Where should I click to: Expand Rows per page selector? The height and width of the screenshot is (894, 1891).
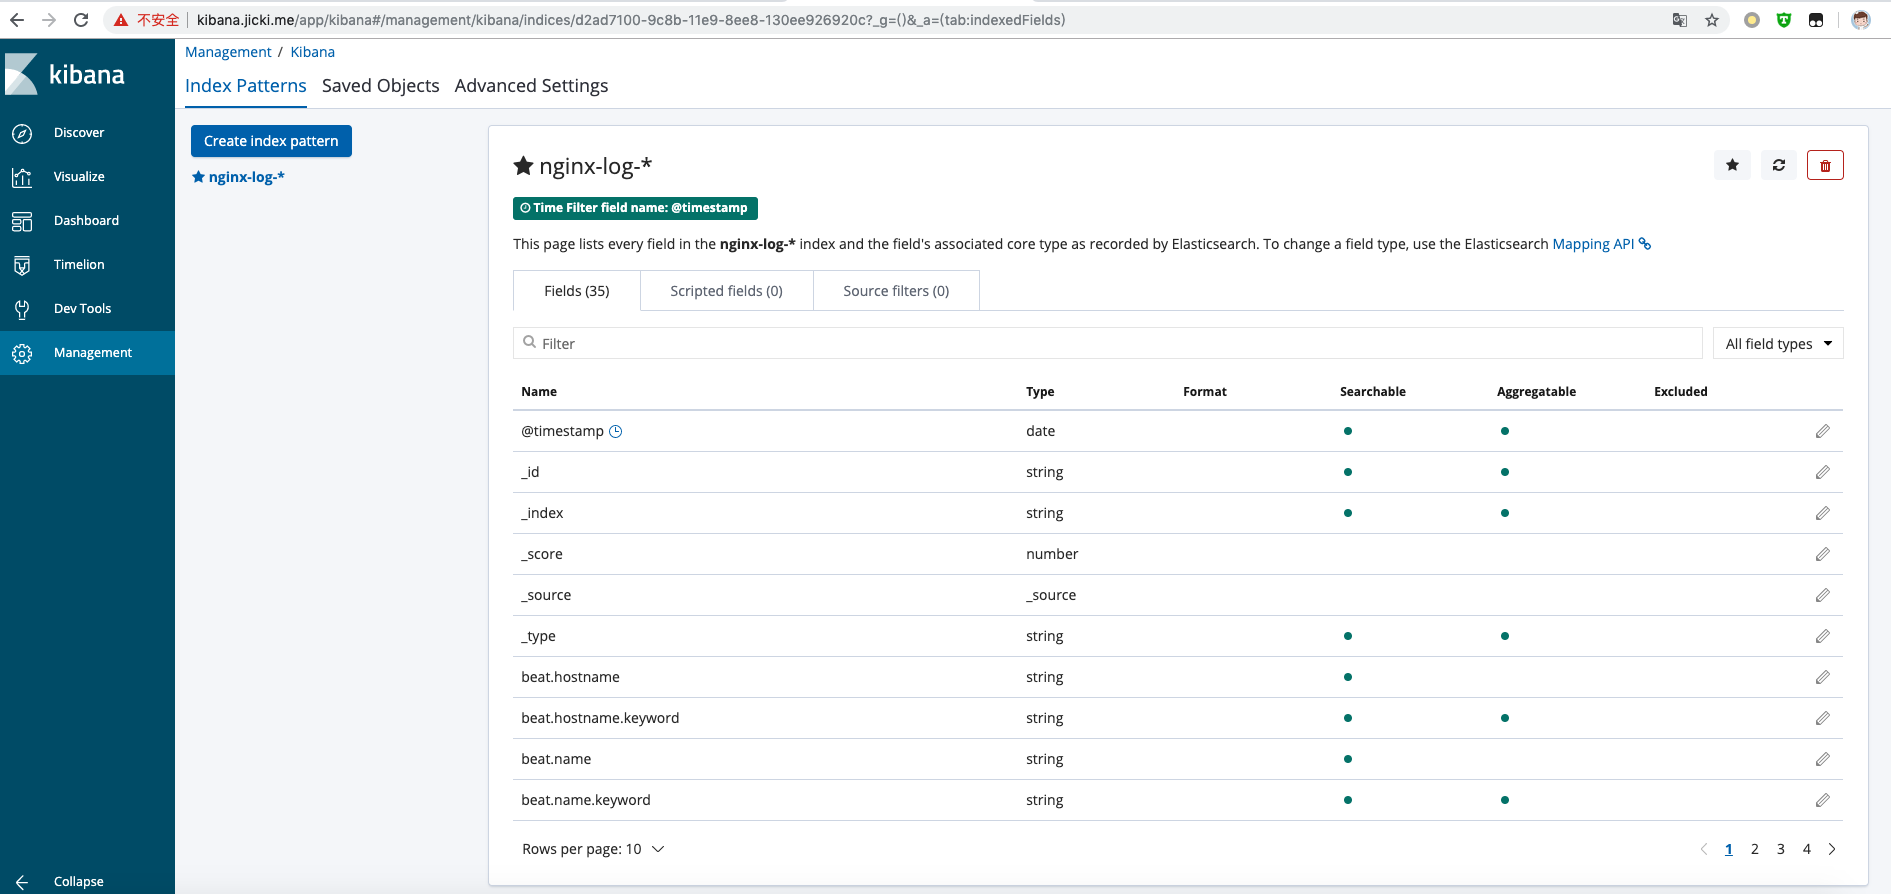[593, 849]
